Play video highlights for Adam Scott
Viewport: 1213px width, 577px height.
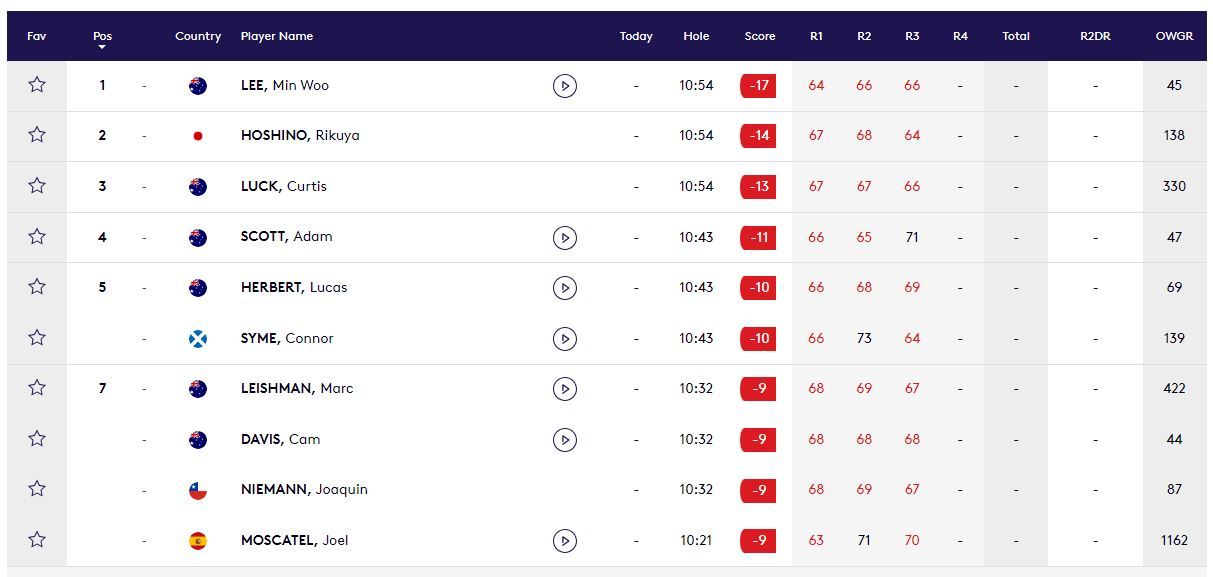(x=564, y=237)
